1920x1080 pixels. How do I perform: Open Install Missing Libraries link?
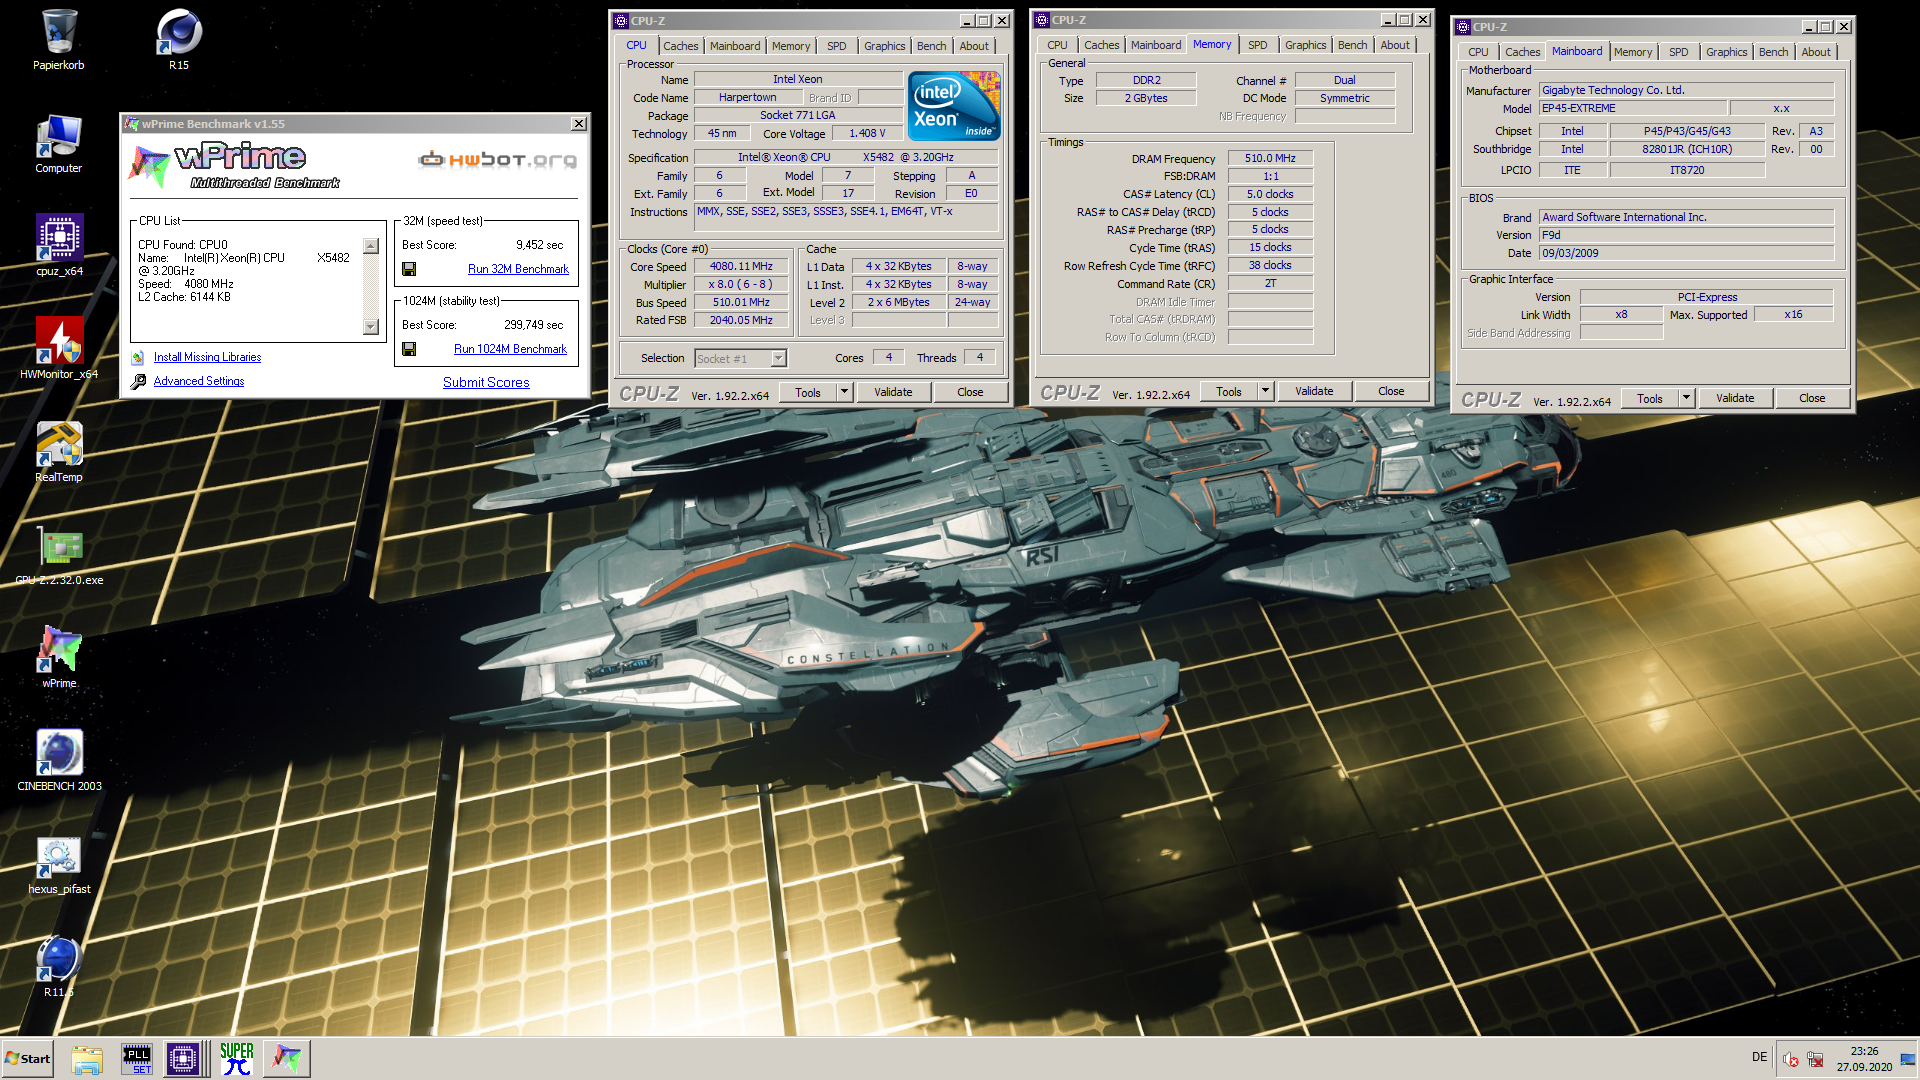pyautogui.click(x=207, y=357)
